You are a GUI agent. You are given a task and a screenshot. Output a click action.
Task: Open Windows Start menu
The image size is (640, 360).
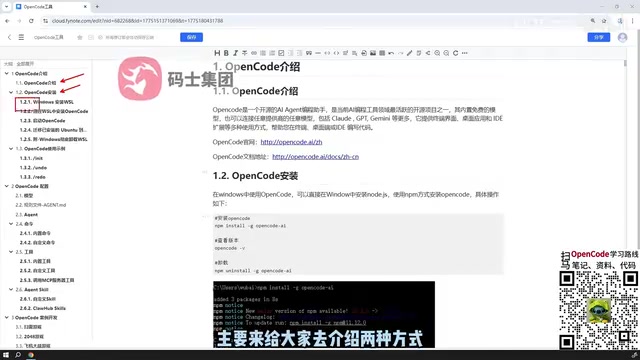coord(6,355)
